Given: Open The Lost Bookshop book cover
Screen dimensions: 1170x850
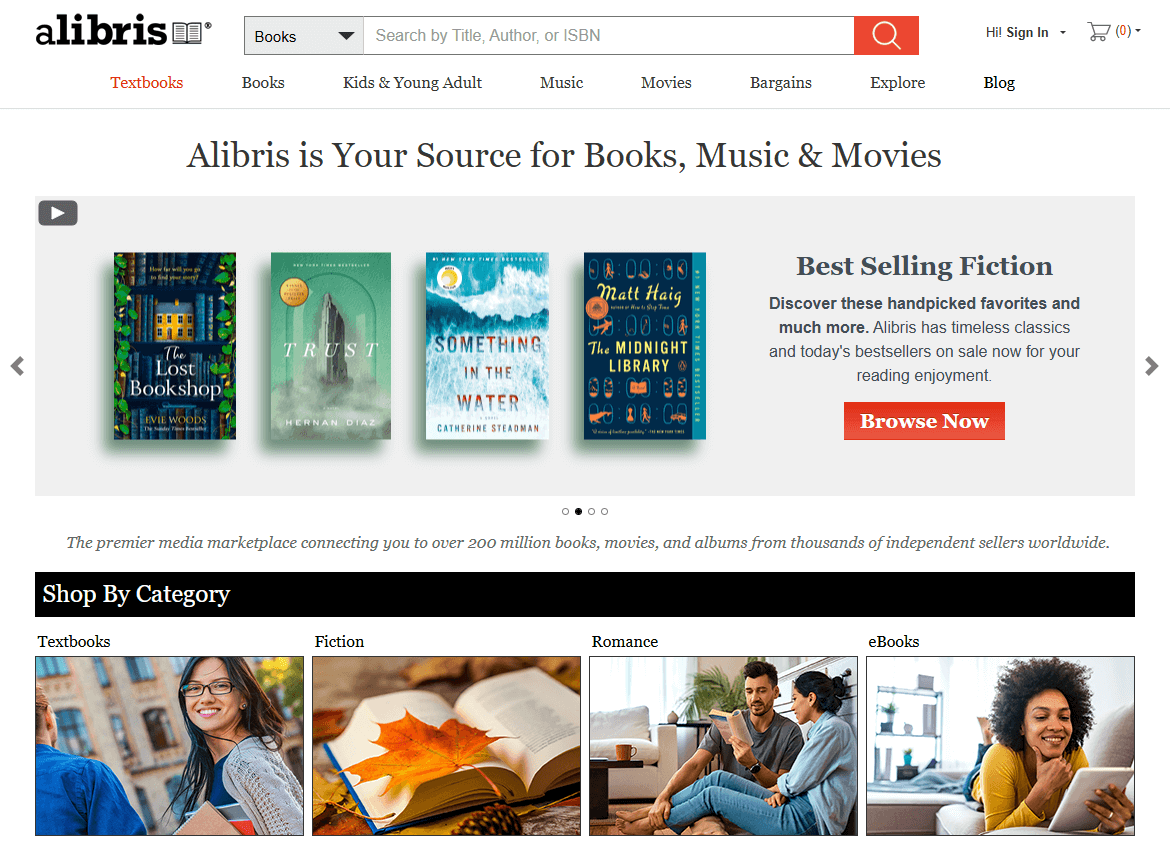Looking at the screenshot, I should [175, 346].
